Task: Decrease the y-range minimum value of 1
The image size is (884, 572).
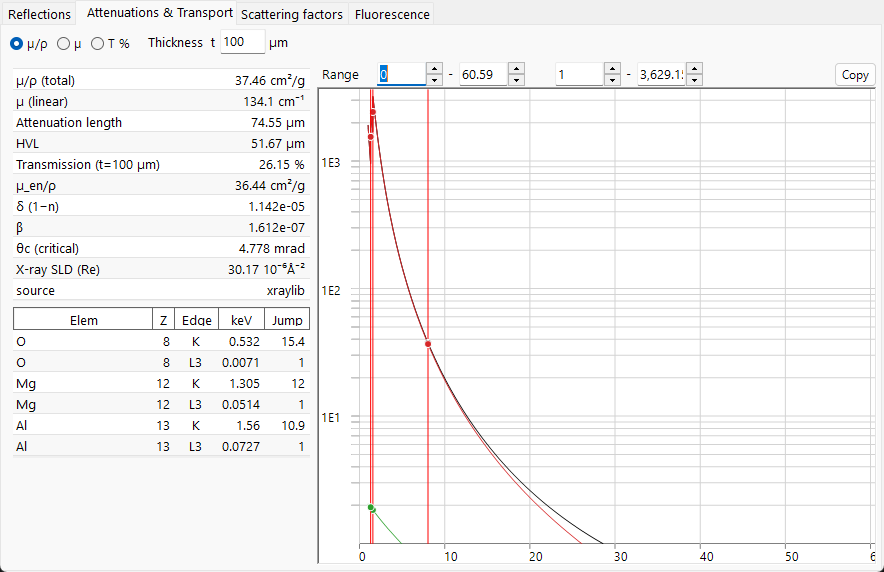Action: coord(612,80)
